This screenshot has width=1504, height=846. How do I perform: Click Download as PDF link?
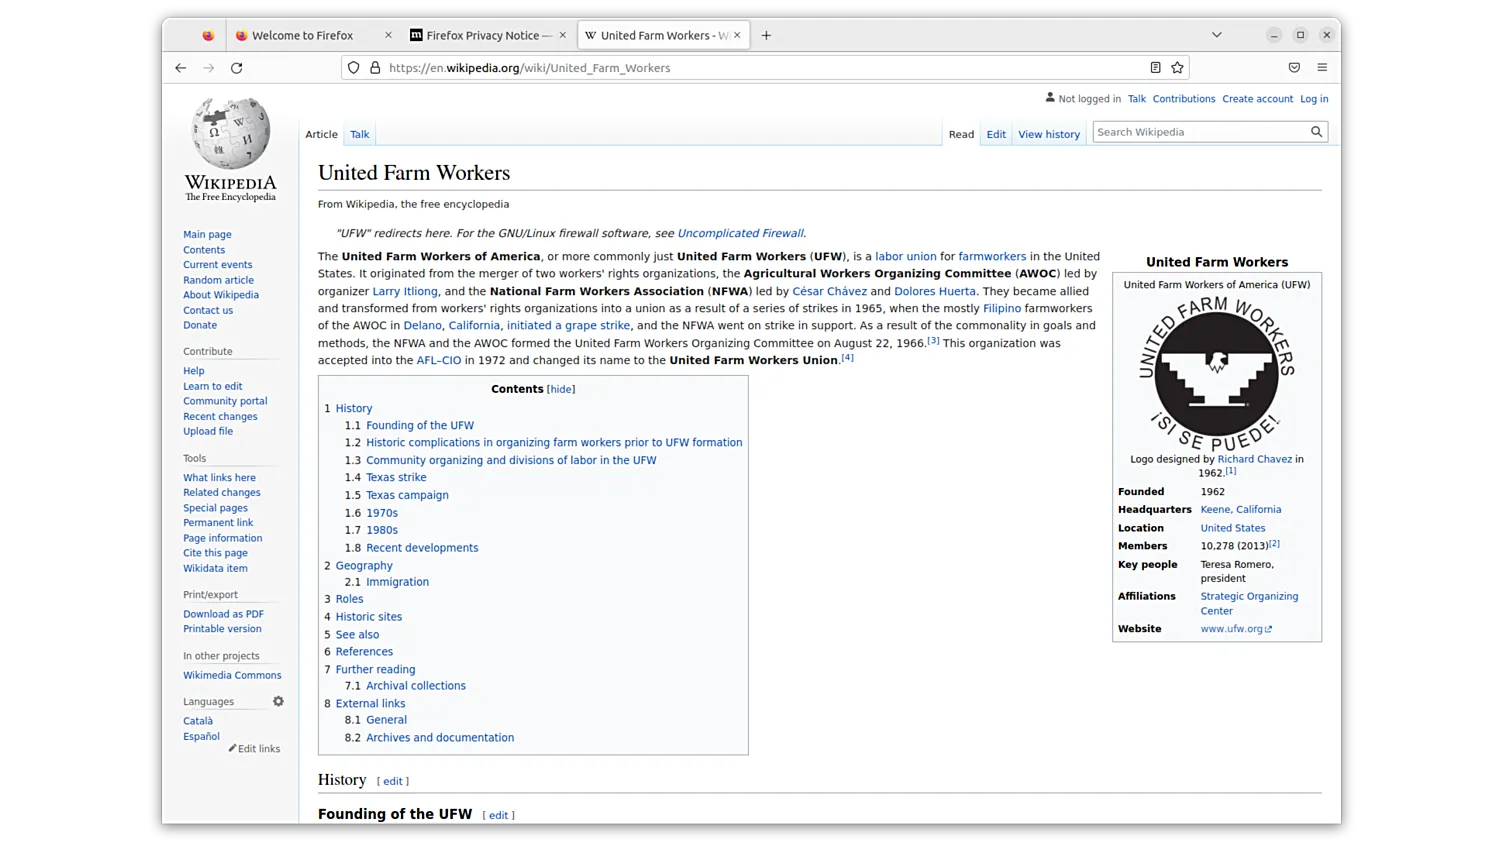click(x=223, y=614)
